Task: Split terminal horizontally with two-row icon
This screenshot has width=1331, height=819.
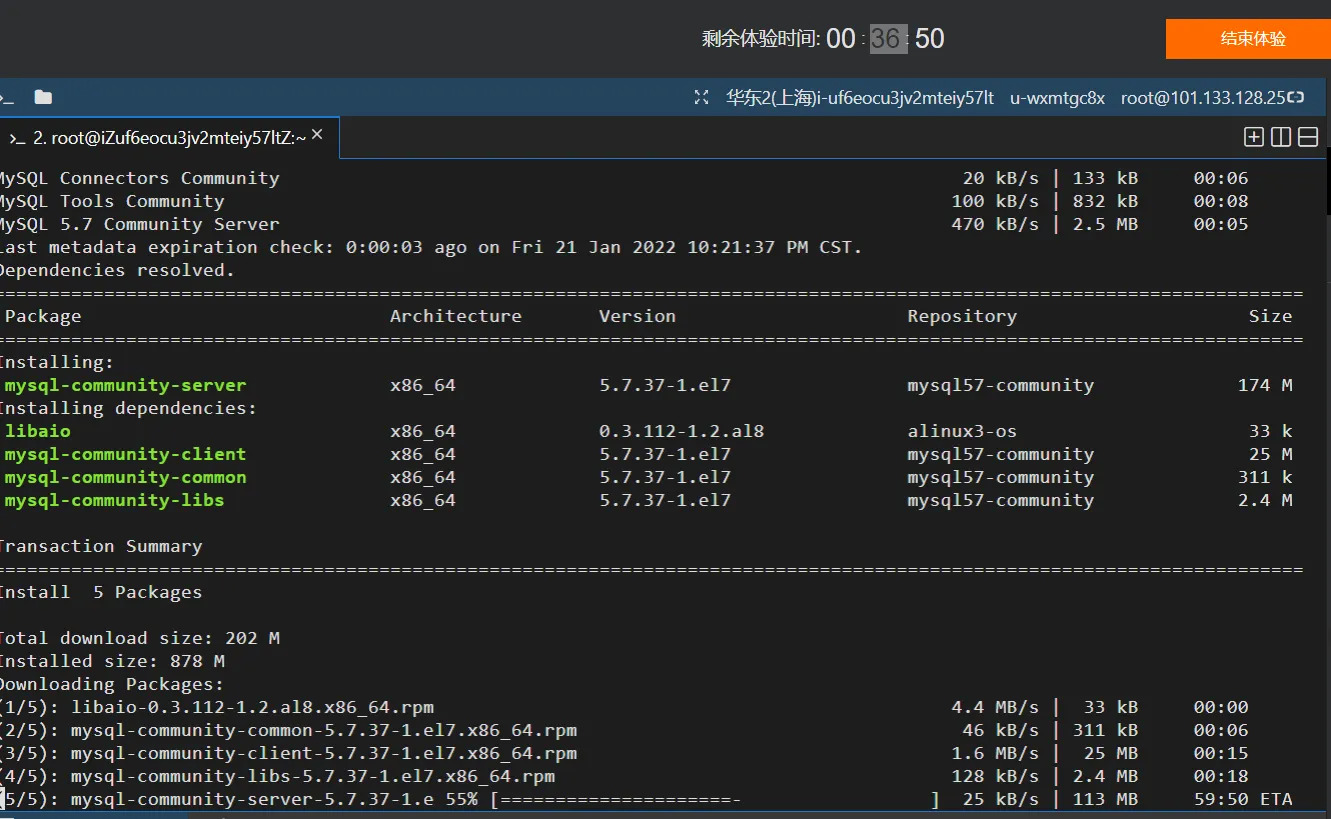Action: coord(1308,137)
